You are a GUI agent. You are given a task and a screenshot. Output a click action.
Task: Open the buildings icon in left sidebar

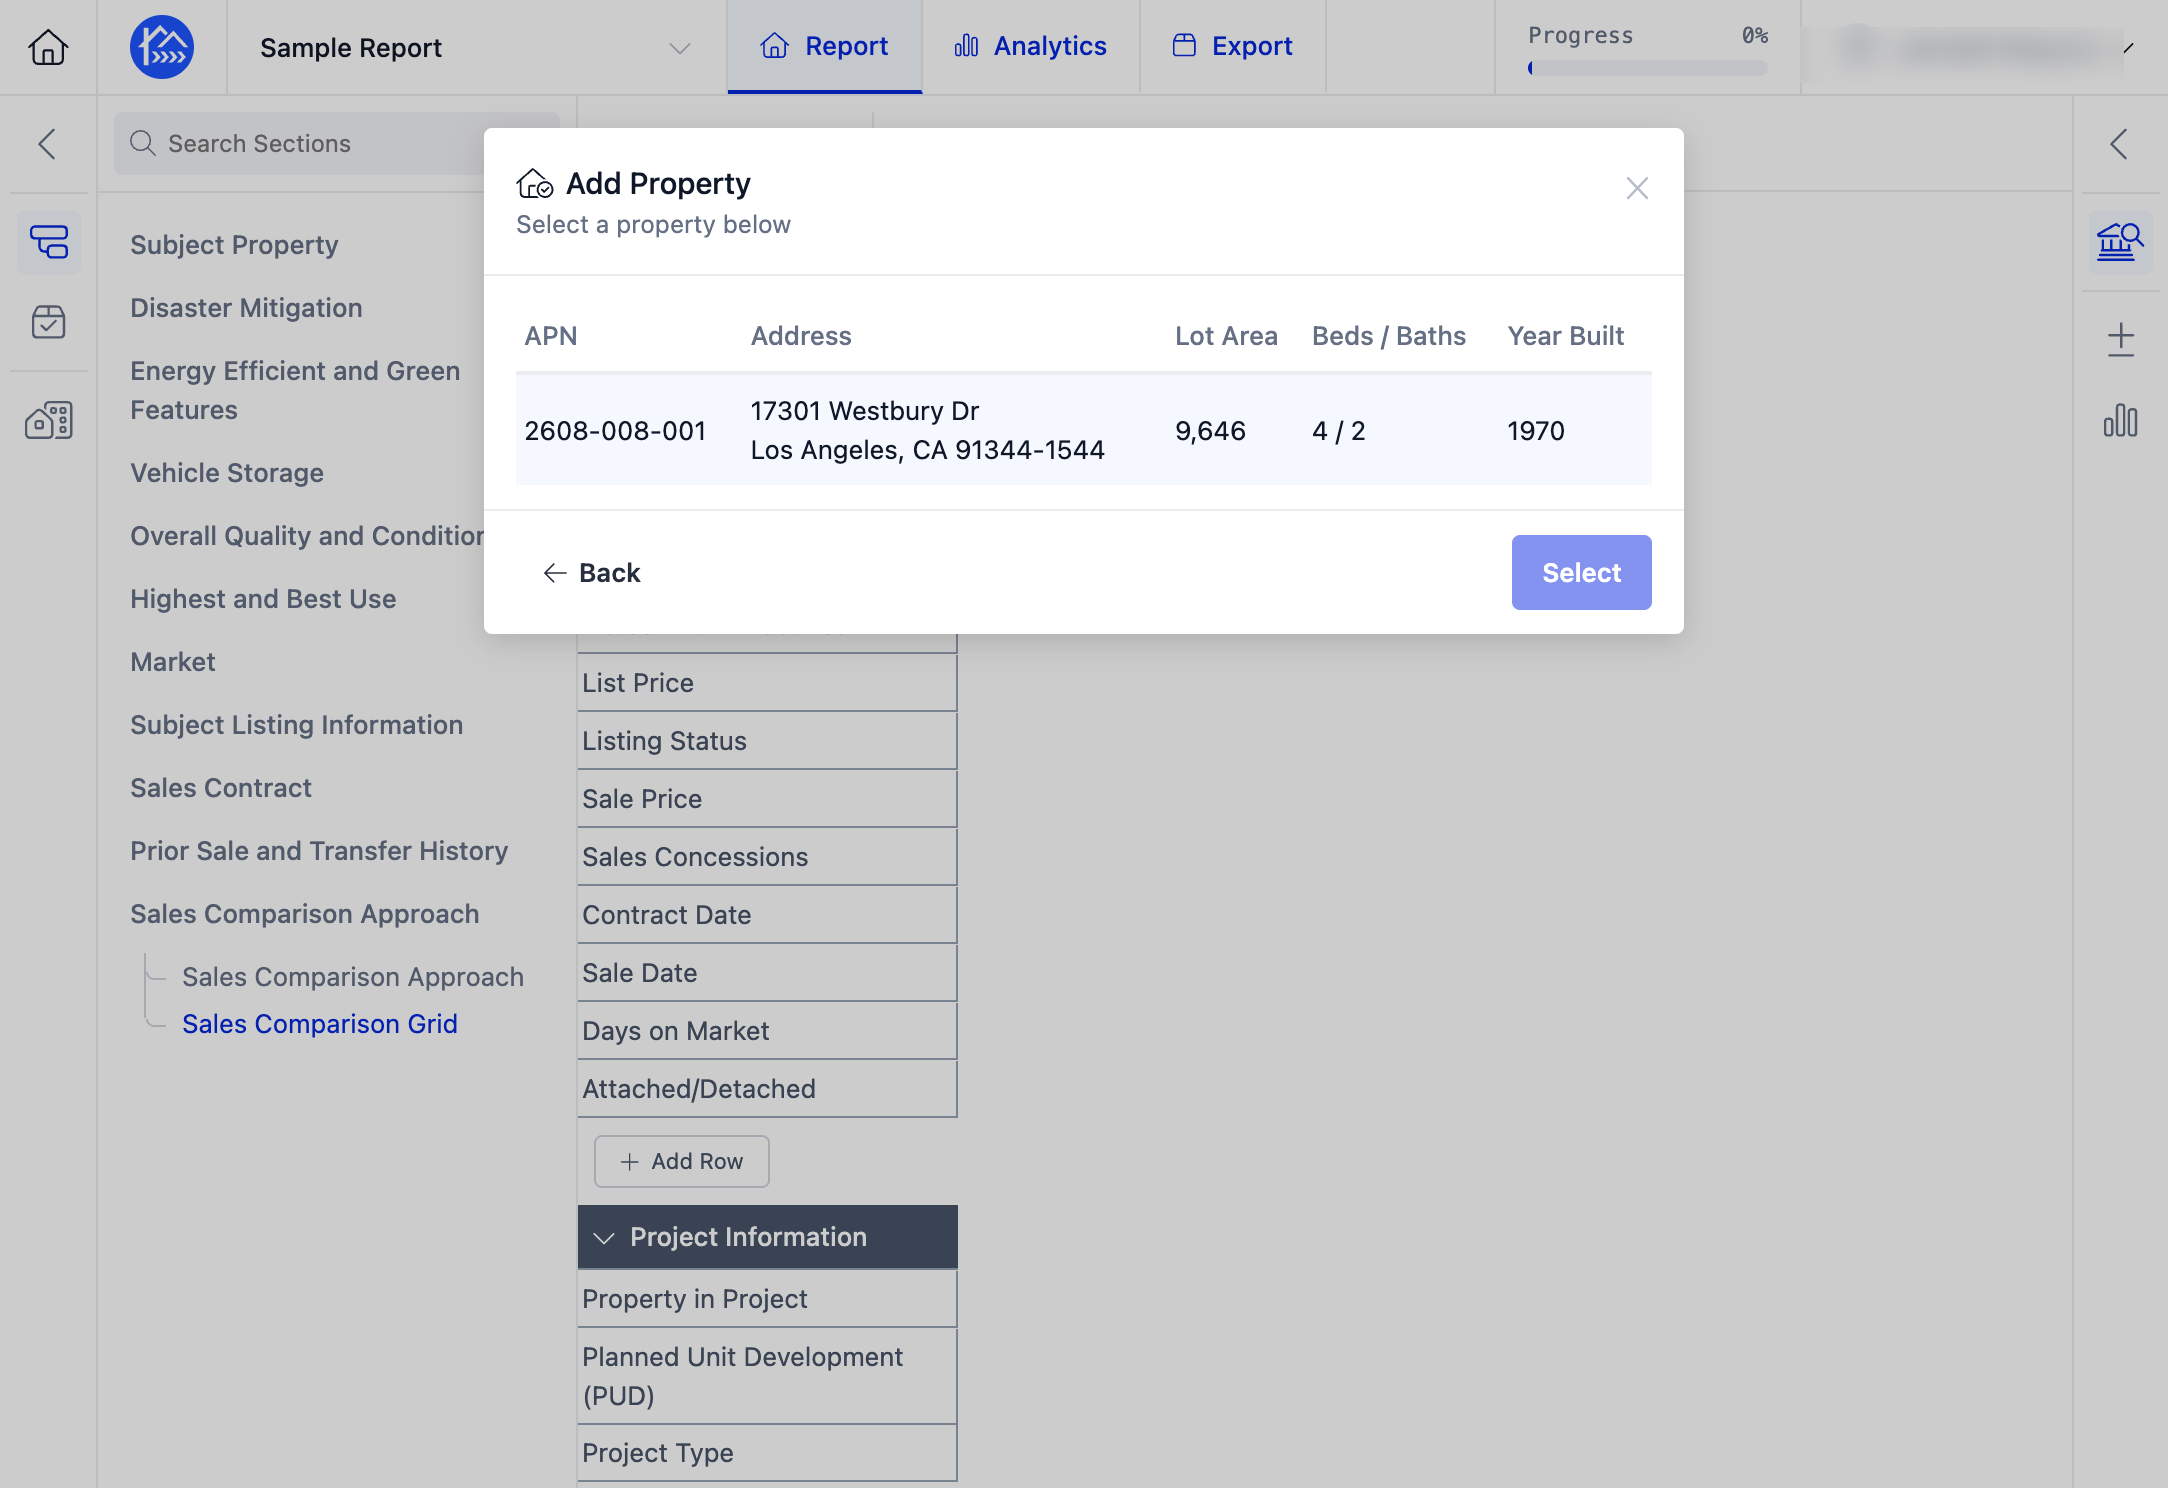point(49,420)
